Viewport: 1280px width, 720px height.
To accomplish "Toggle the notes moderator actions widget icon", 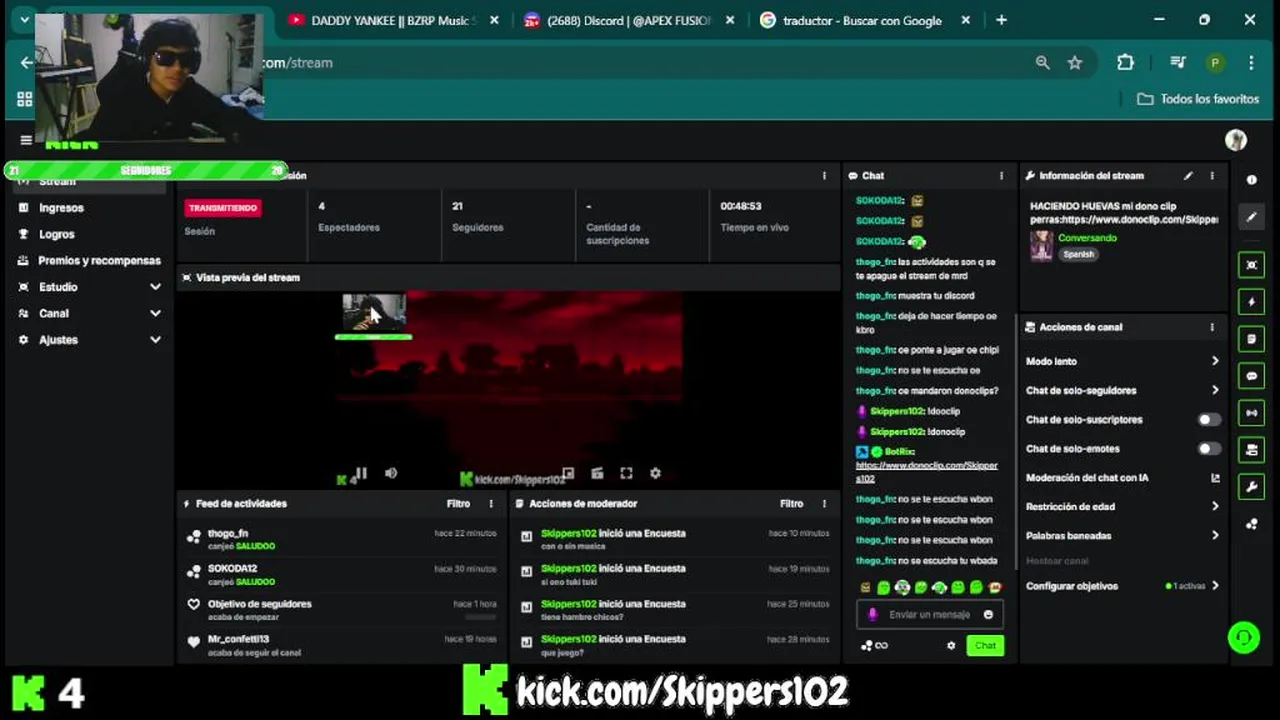I will click(1251, 339).
